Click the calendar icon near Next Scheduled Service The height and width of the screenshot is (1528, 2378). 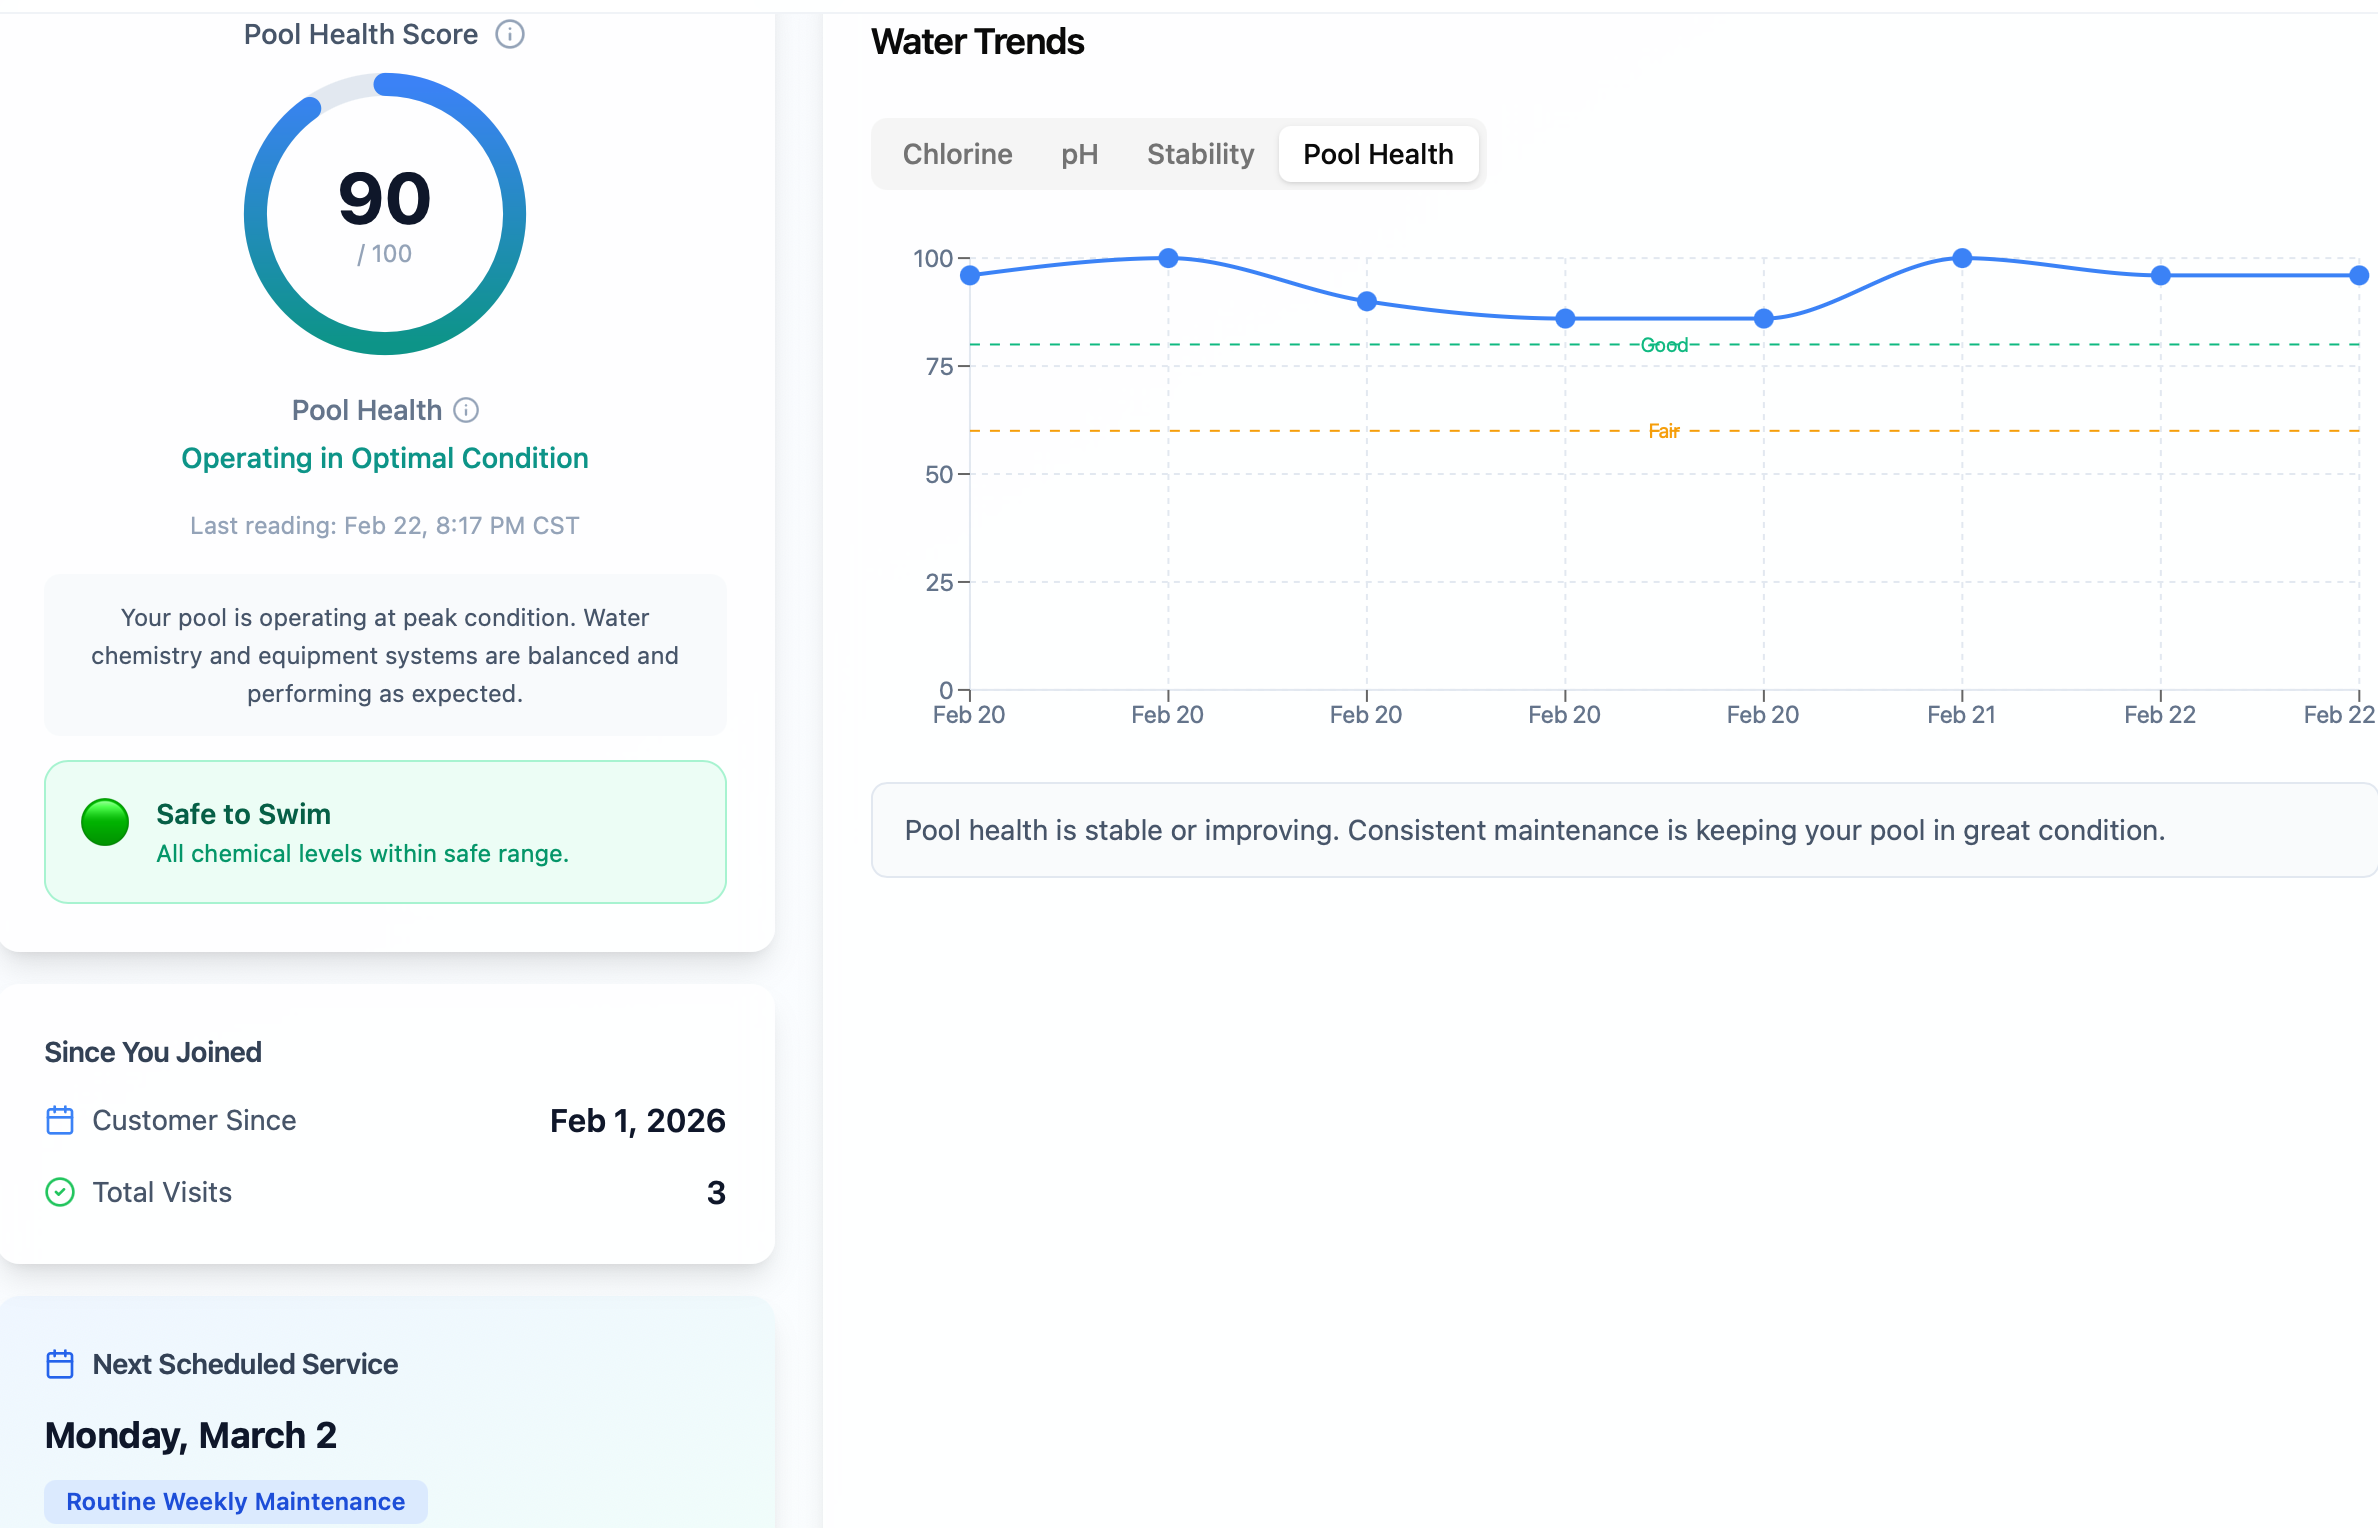pyautogui.click(x=60, y=1363)
